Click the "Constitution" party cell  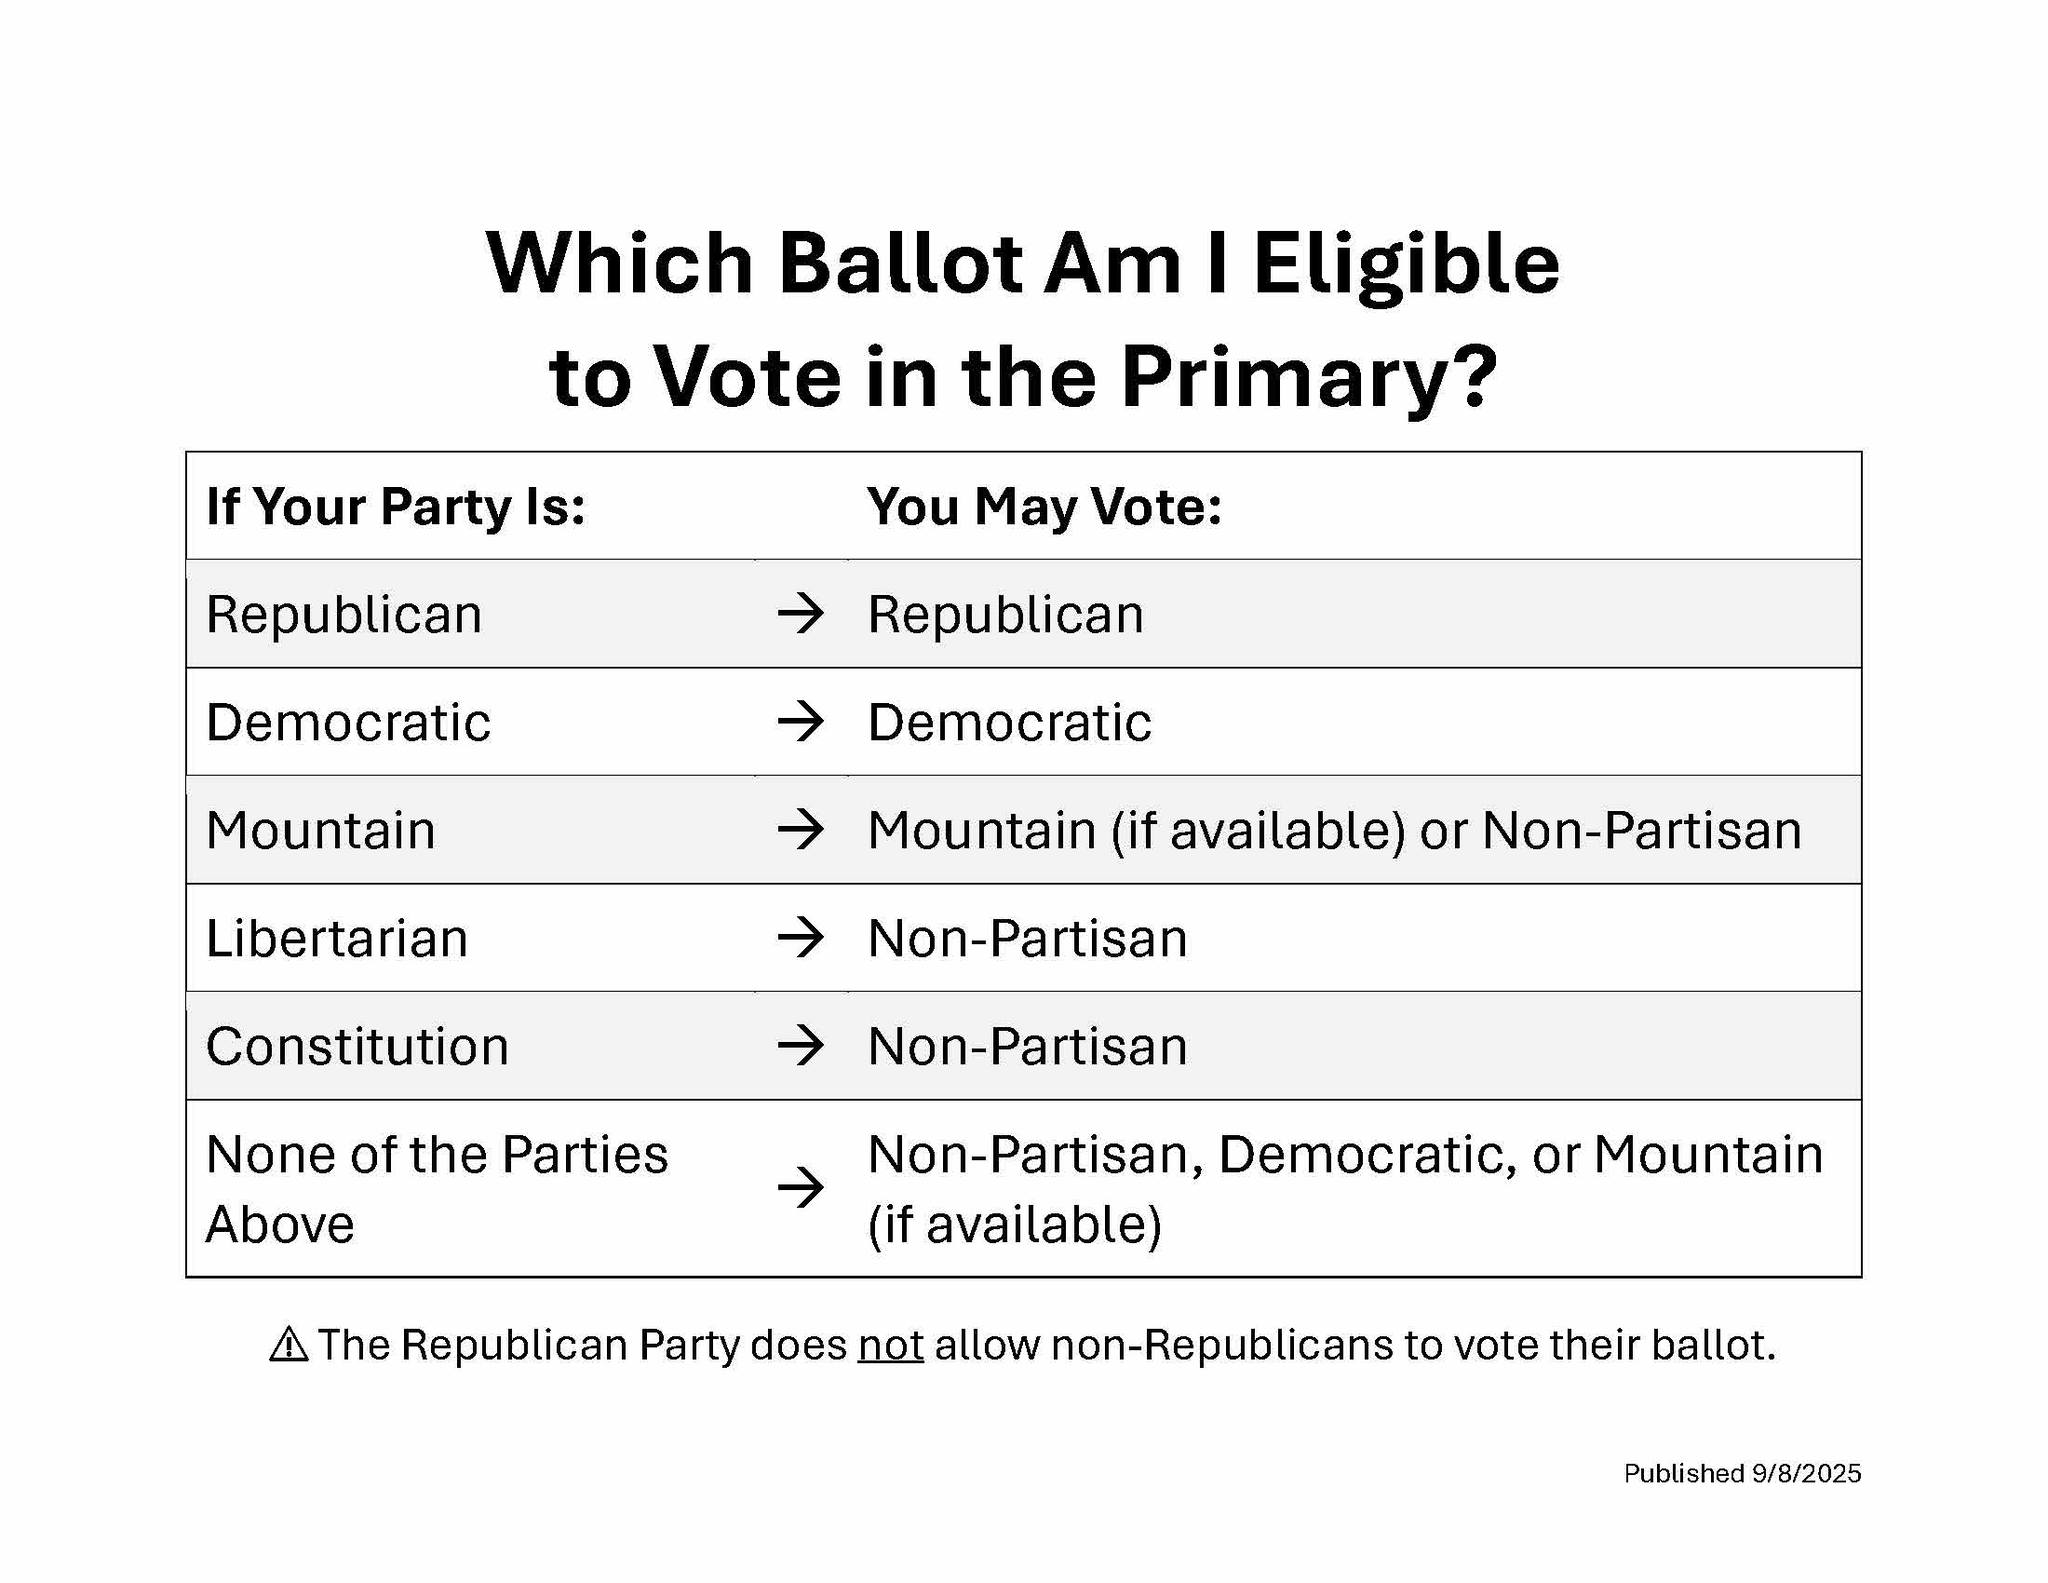click(357, 1046)
